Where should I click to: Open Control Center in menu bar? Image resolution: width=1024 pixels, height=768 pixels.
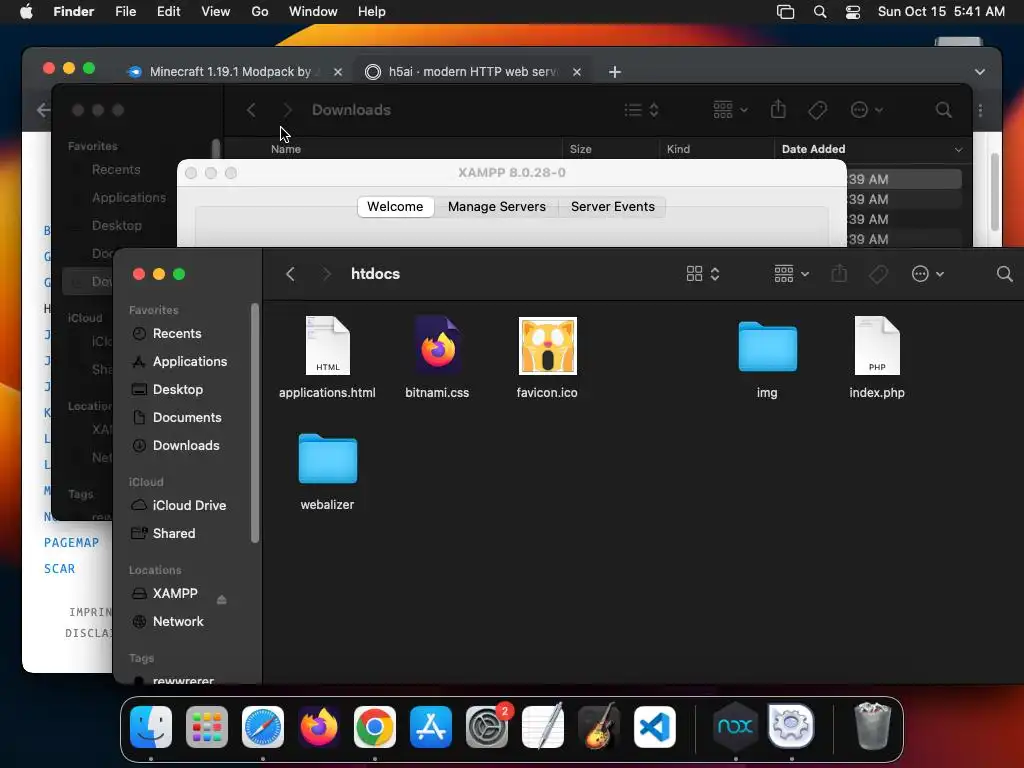pos(853,12)
